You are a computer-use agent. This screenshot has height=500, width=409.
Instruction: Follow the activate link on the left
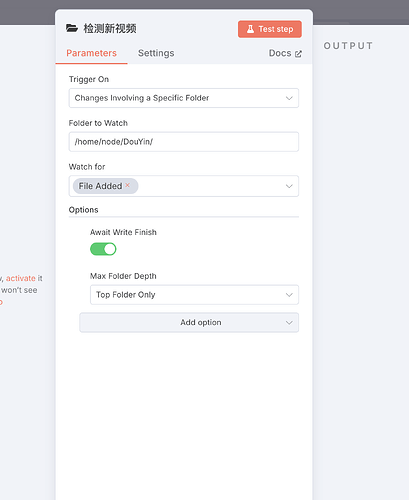pyautogui.click(x=21, y=278)
